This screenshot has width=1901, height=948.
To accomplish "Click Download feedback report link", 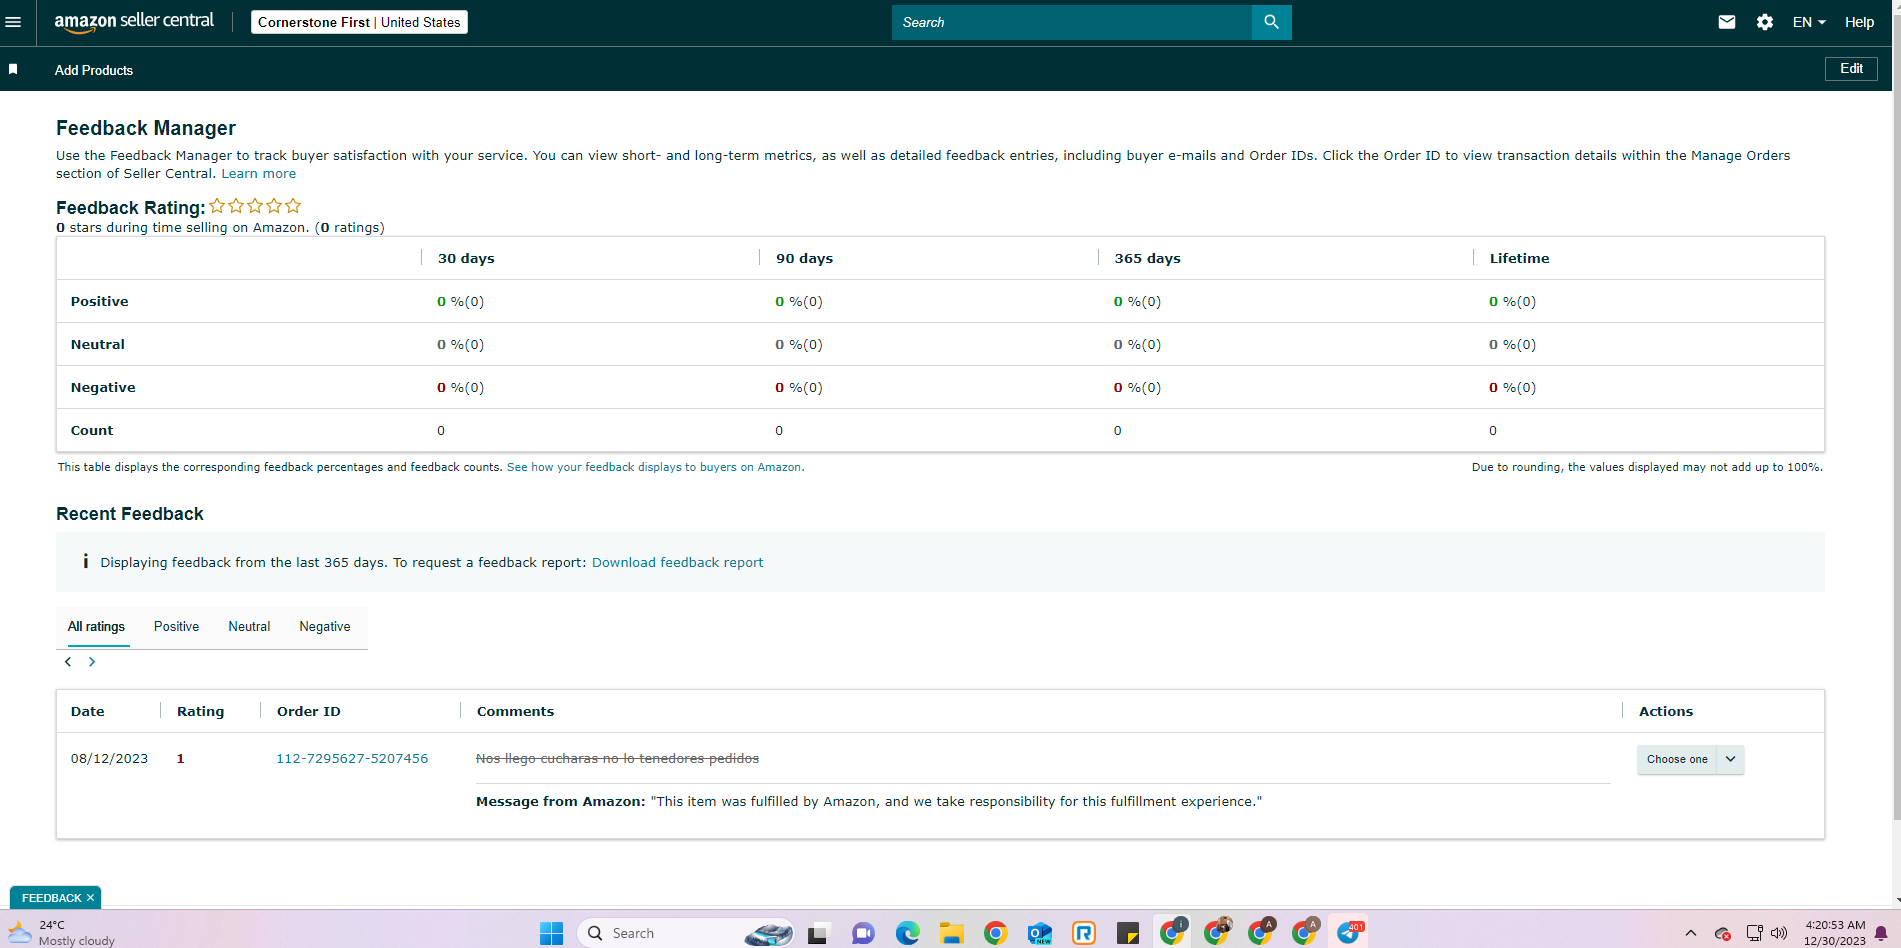I will [x=677, y=563].
